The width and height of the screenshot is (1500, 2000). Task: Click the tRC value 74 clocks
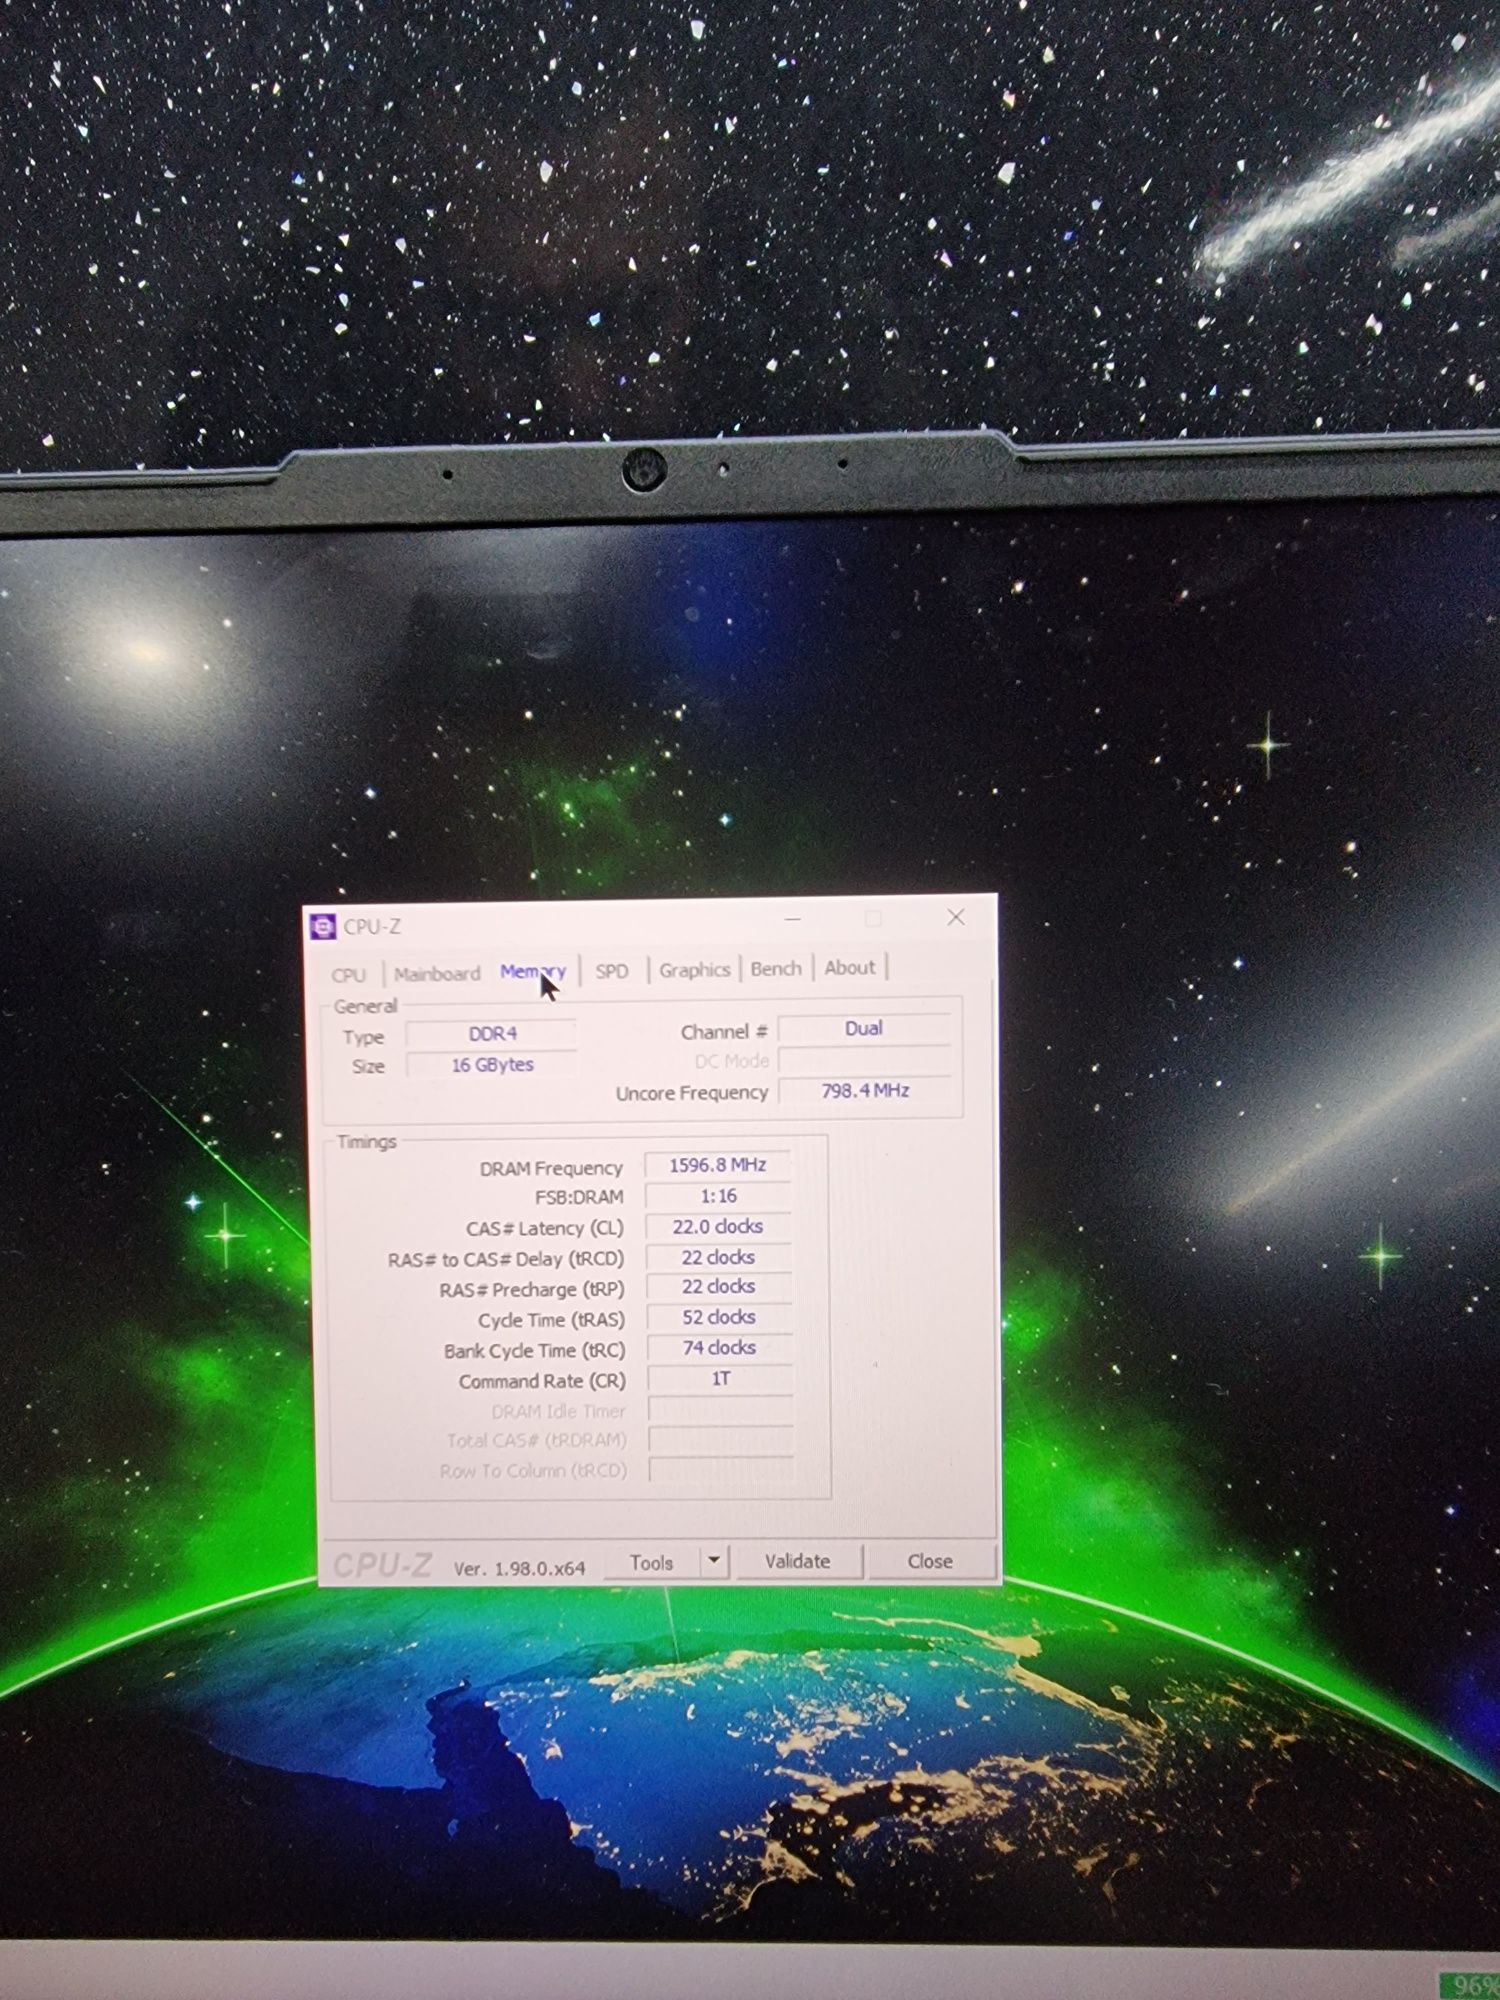tap(719, 1348)
